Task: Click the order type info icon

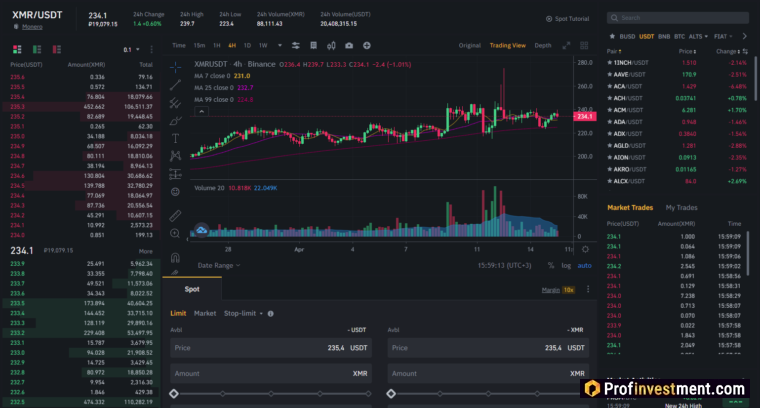Action: click(270, 314)
